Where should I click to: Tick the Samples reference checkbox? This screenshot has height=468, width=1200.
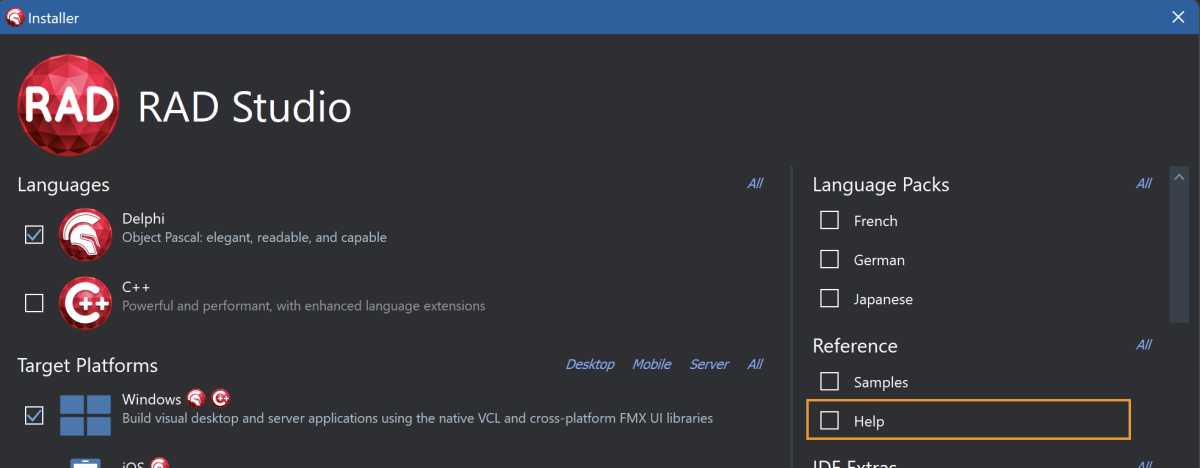829,381
